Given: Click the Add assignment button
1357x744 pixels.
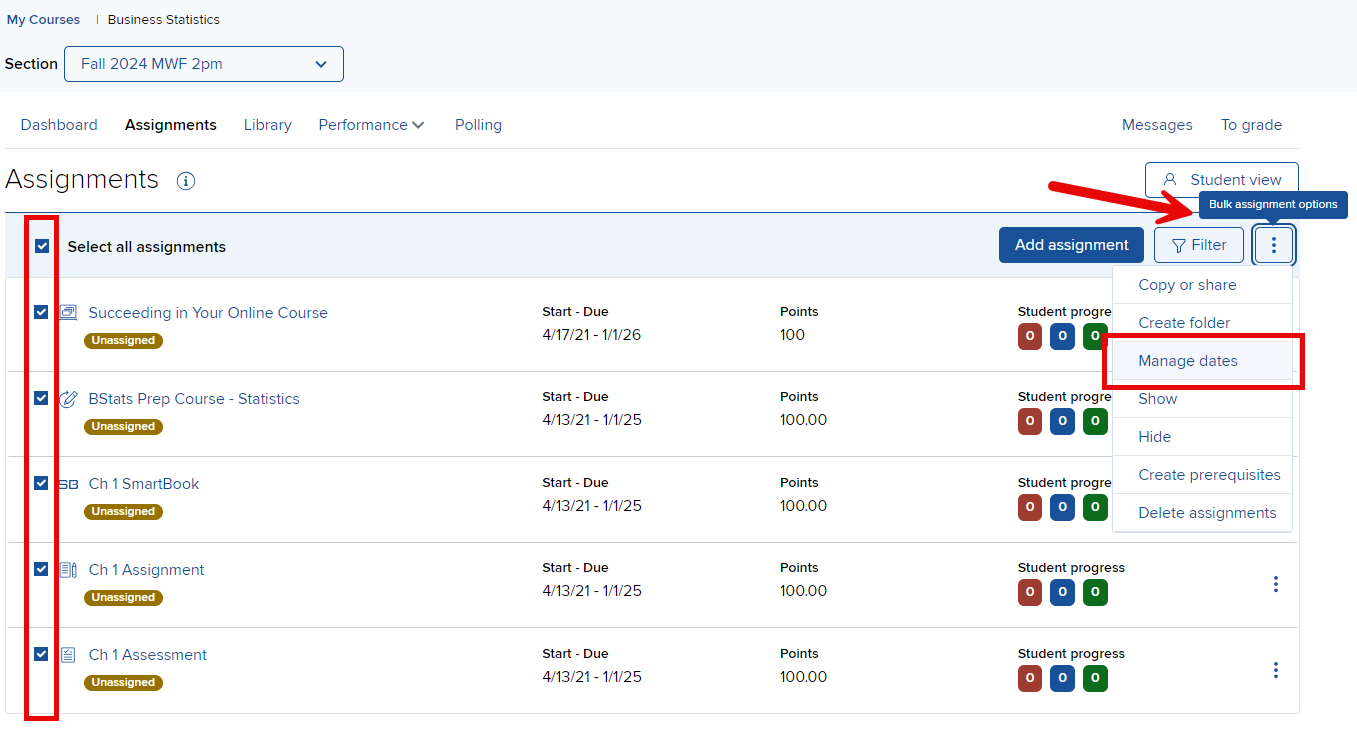Looking at the screenshot, I should 1071,245.
